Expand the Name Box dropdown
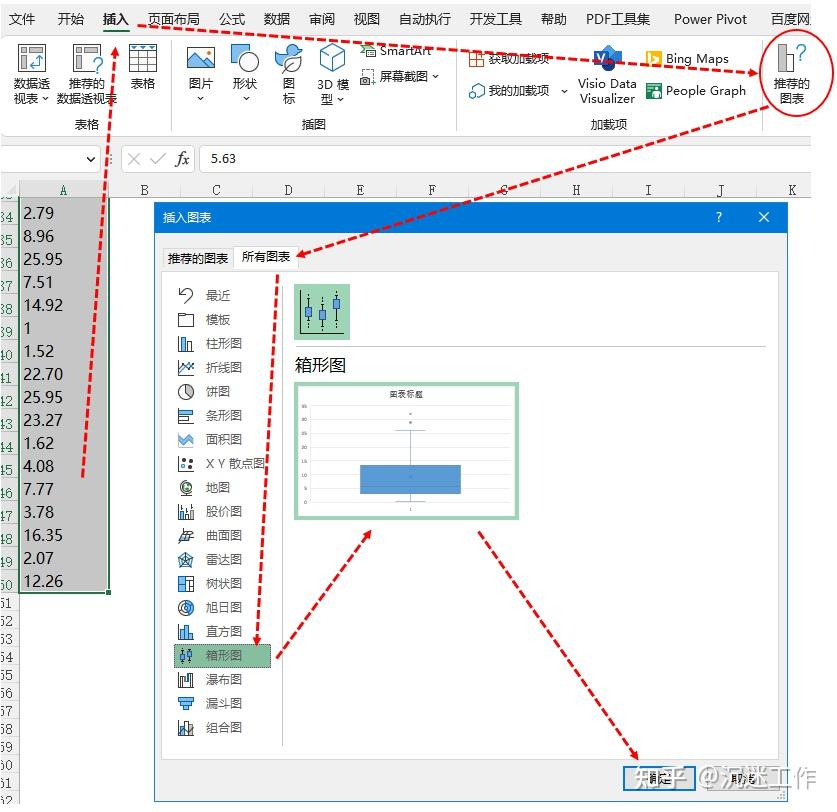 90,159
